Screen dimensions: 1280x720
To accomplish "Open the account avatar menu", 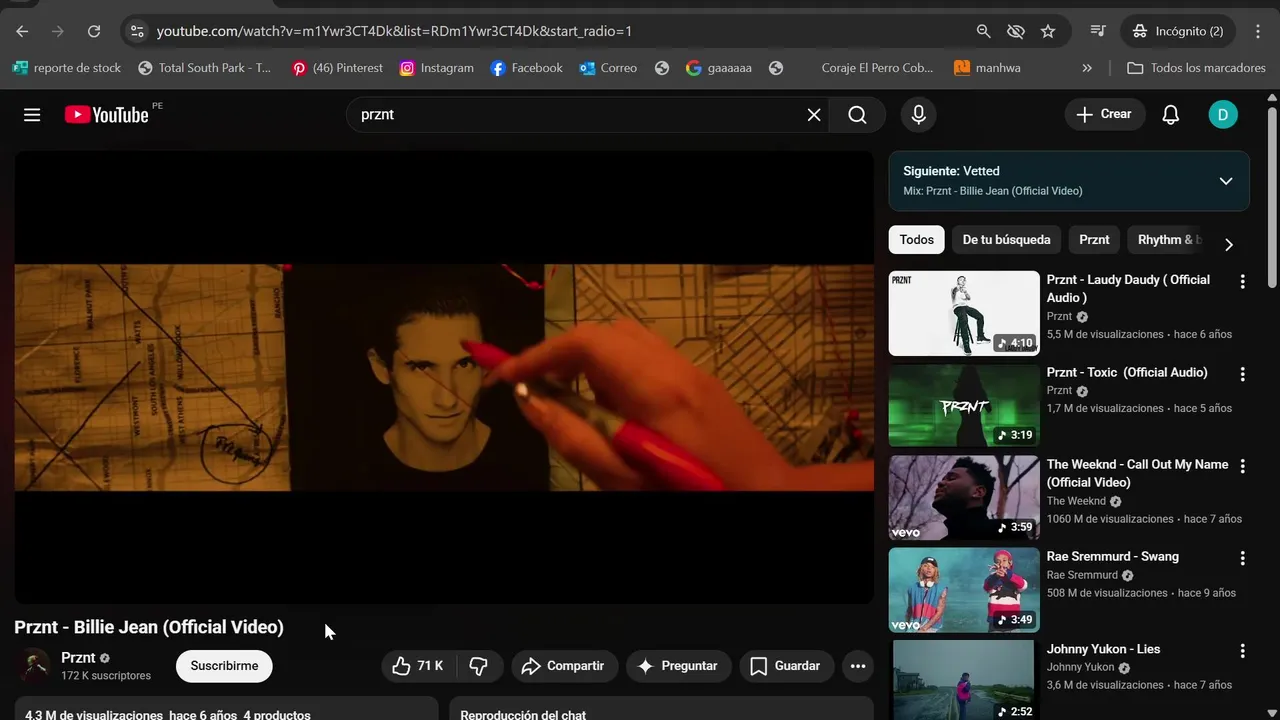I will 1222,115.
